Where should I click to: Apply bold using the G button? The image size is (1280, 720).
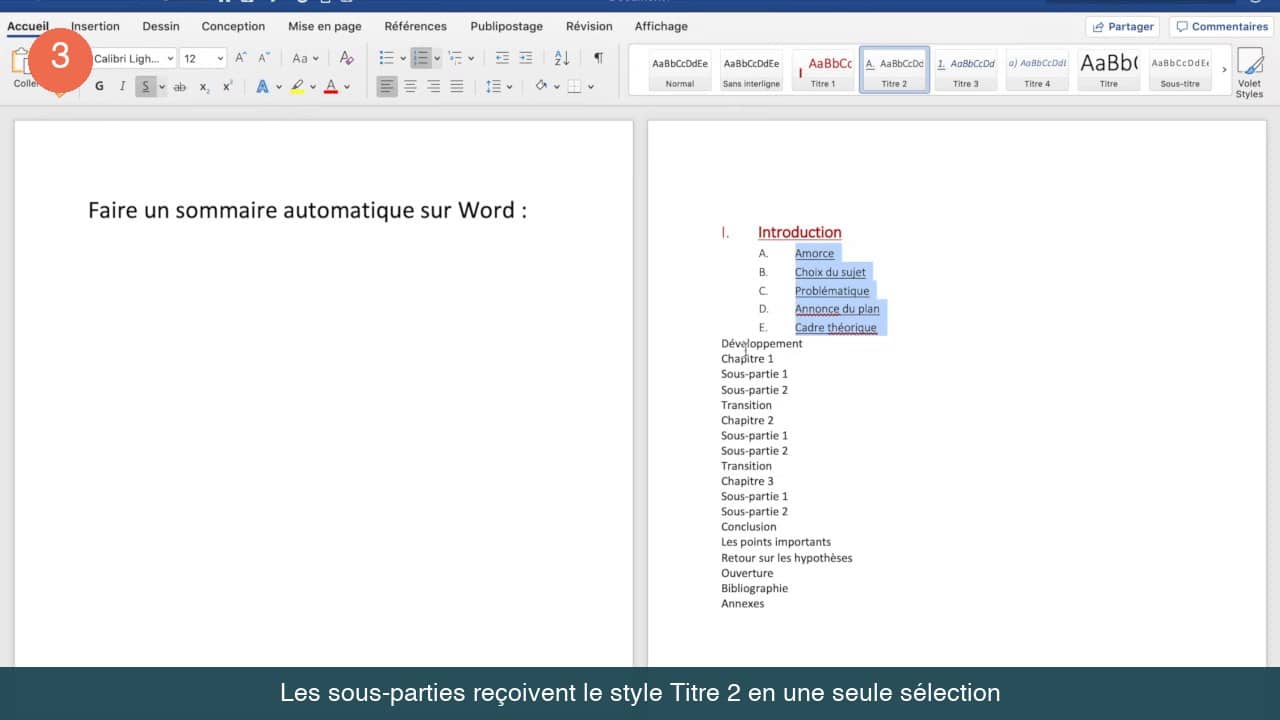[x=99, y=87]
